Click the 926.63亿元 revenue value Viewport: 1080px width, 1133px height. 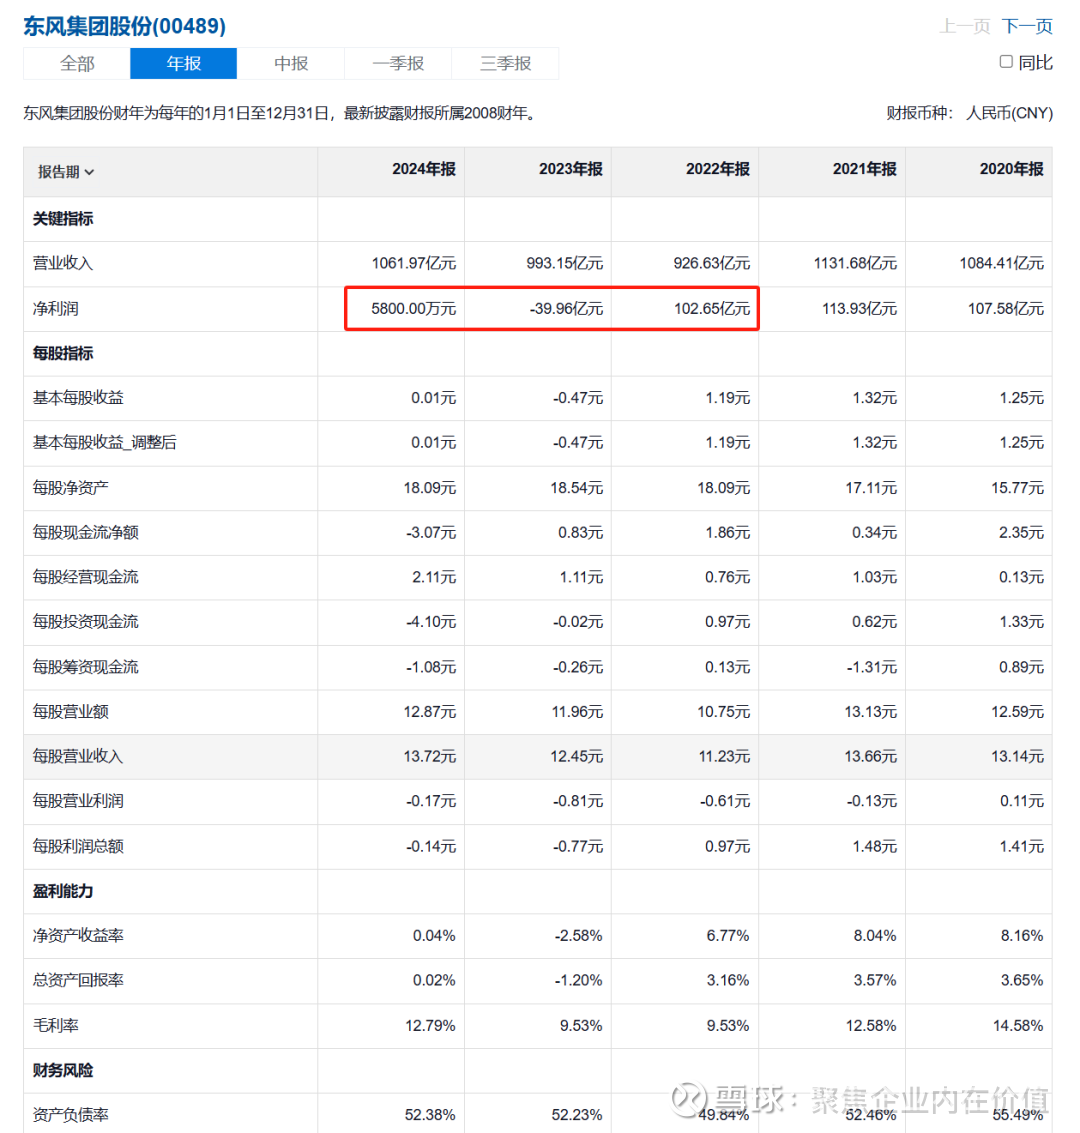[712, 263]
